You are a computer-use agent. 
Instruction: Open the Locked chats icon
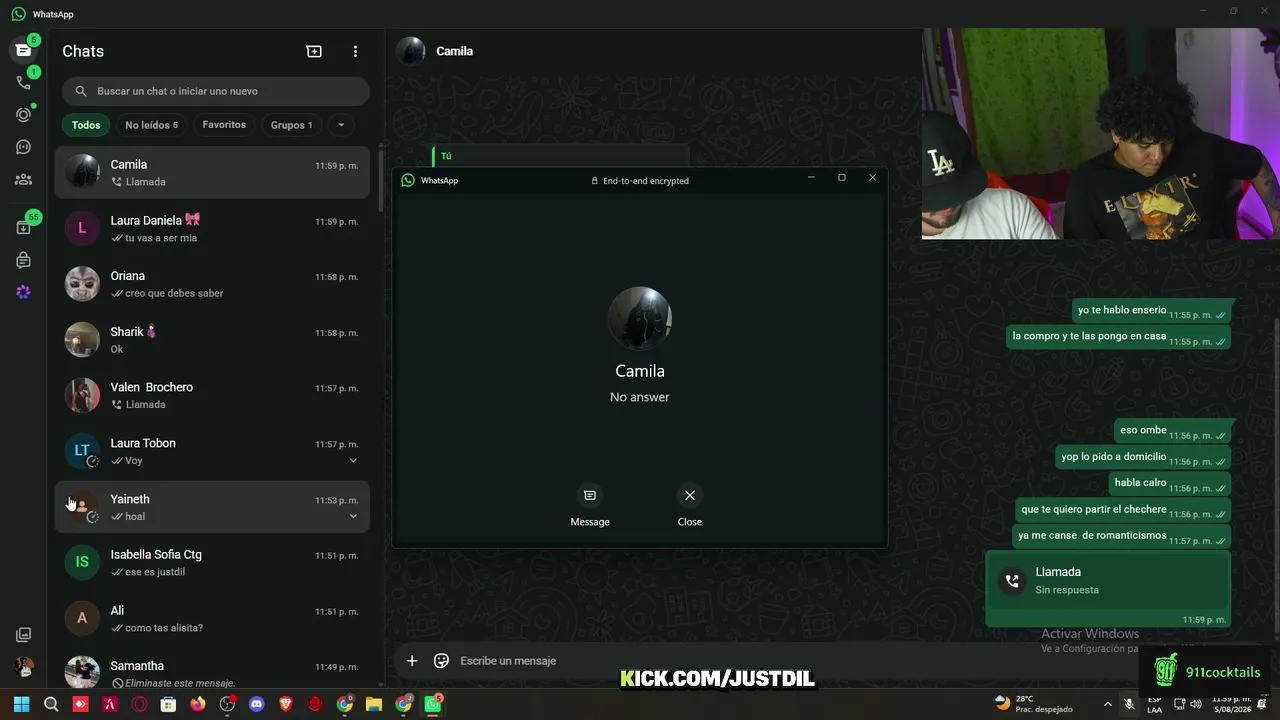coord(23,260)
